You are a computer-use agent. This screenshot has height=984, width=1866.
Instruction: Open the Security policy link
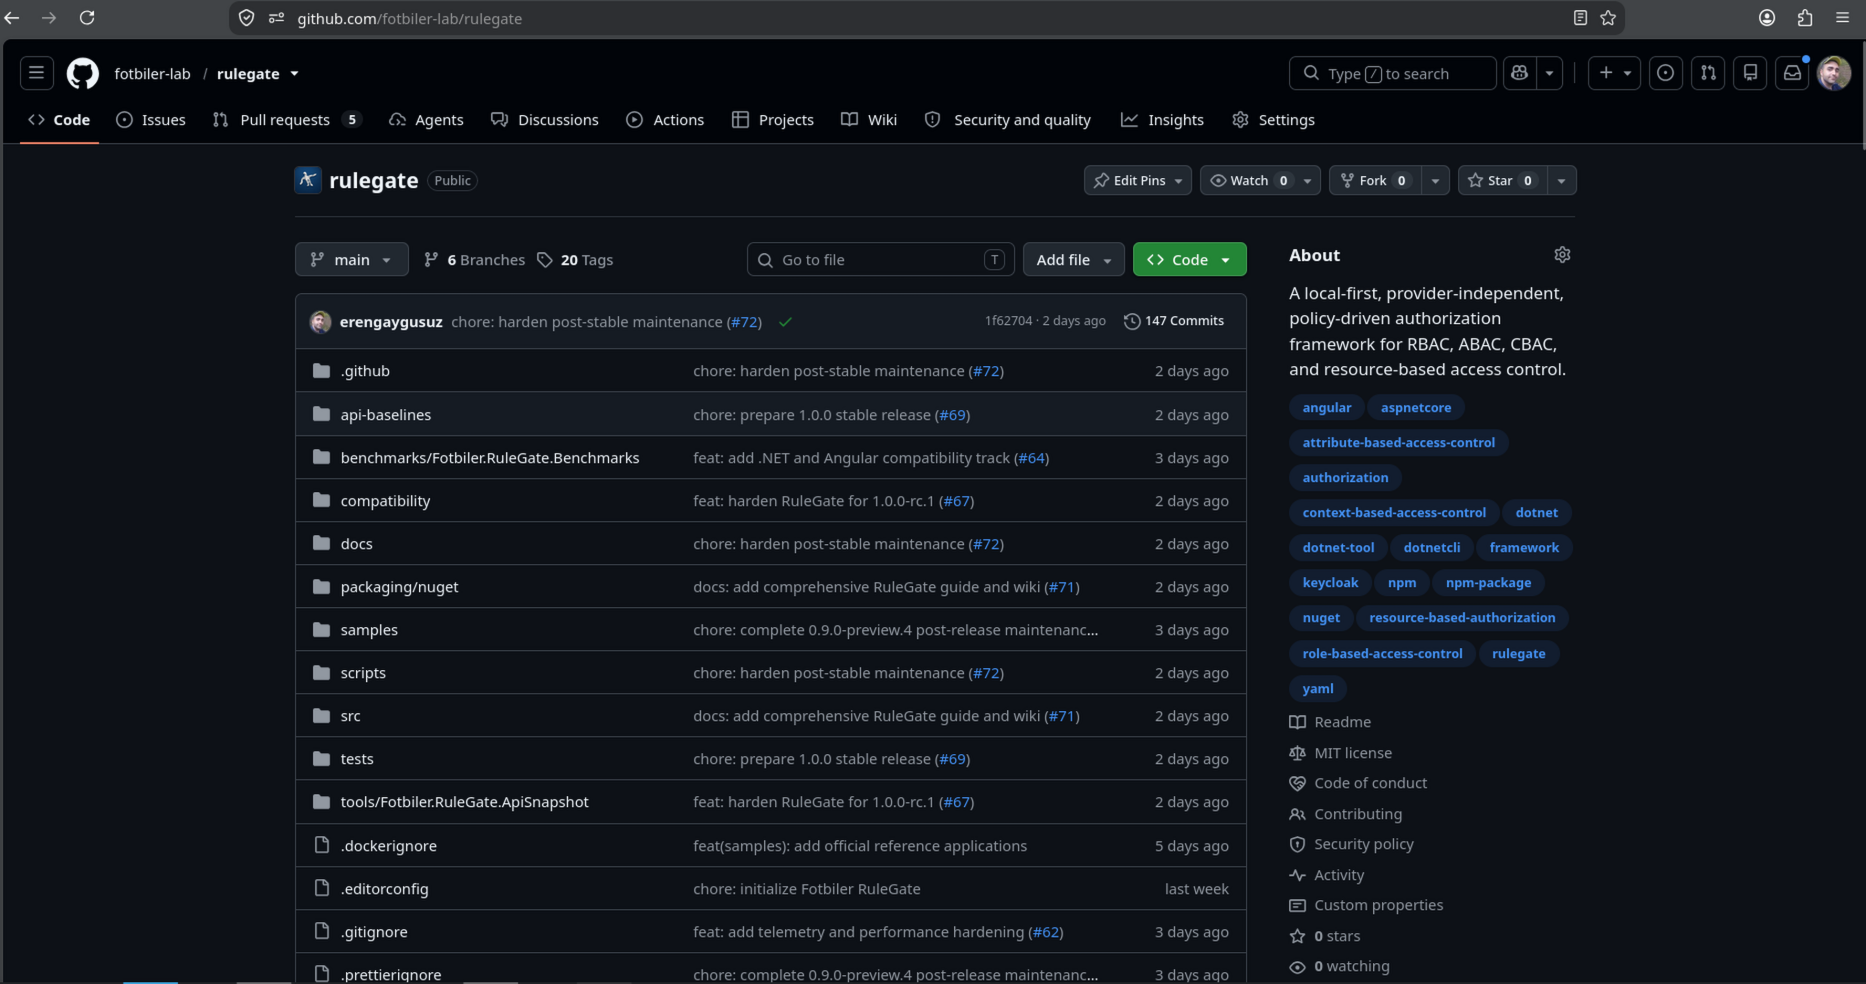coord(1352,844)
